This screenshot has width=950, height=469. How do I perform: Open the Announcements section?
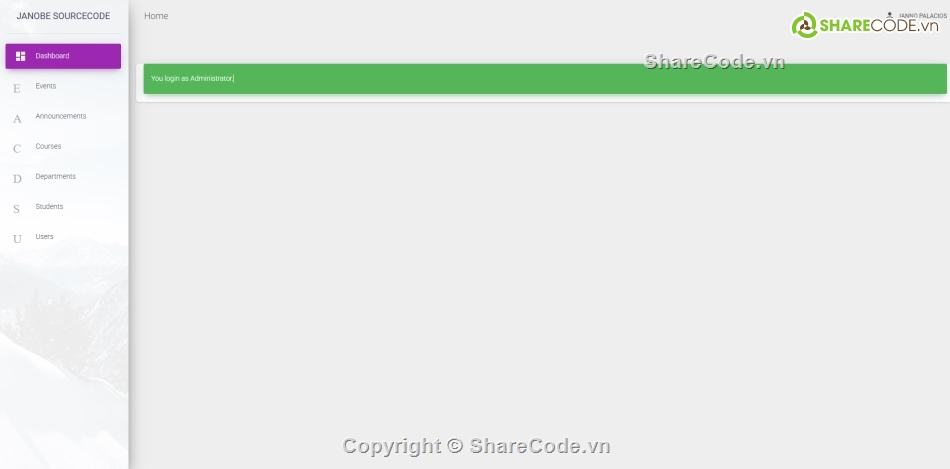pos(61,116)
